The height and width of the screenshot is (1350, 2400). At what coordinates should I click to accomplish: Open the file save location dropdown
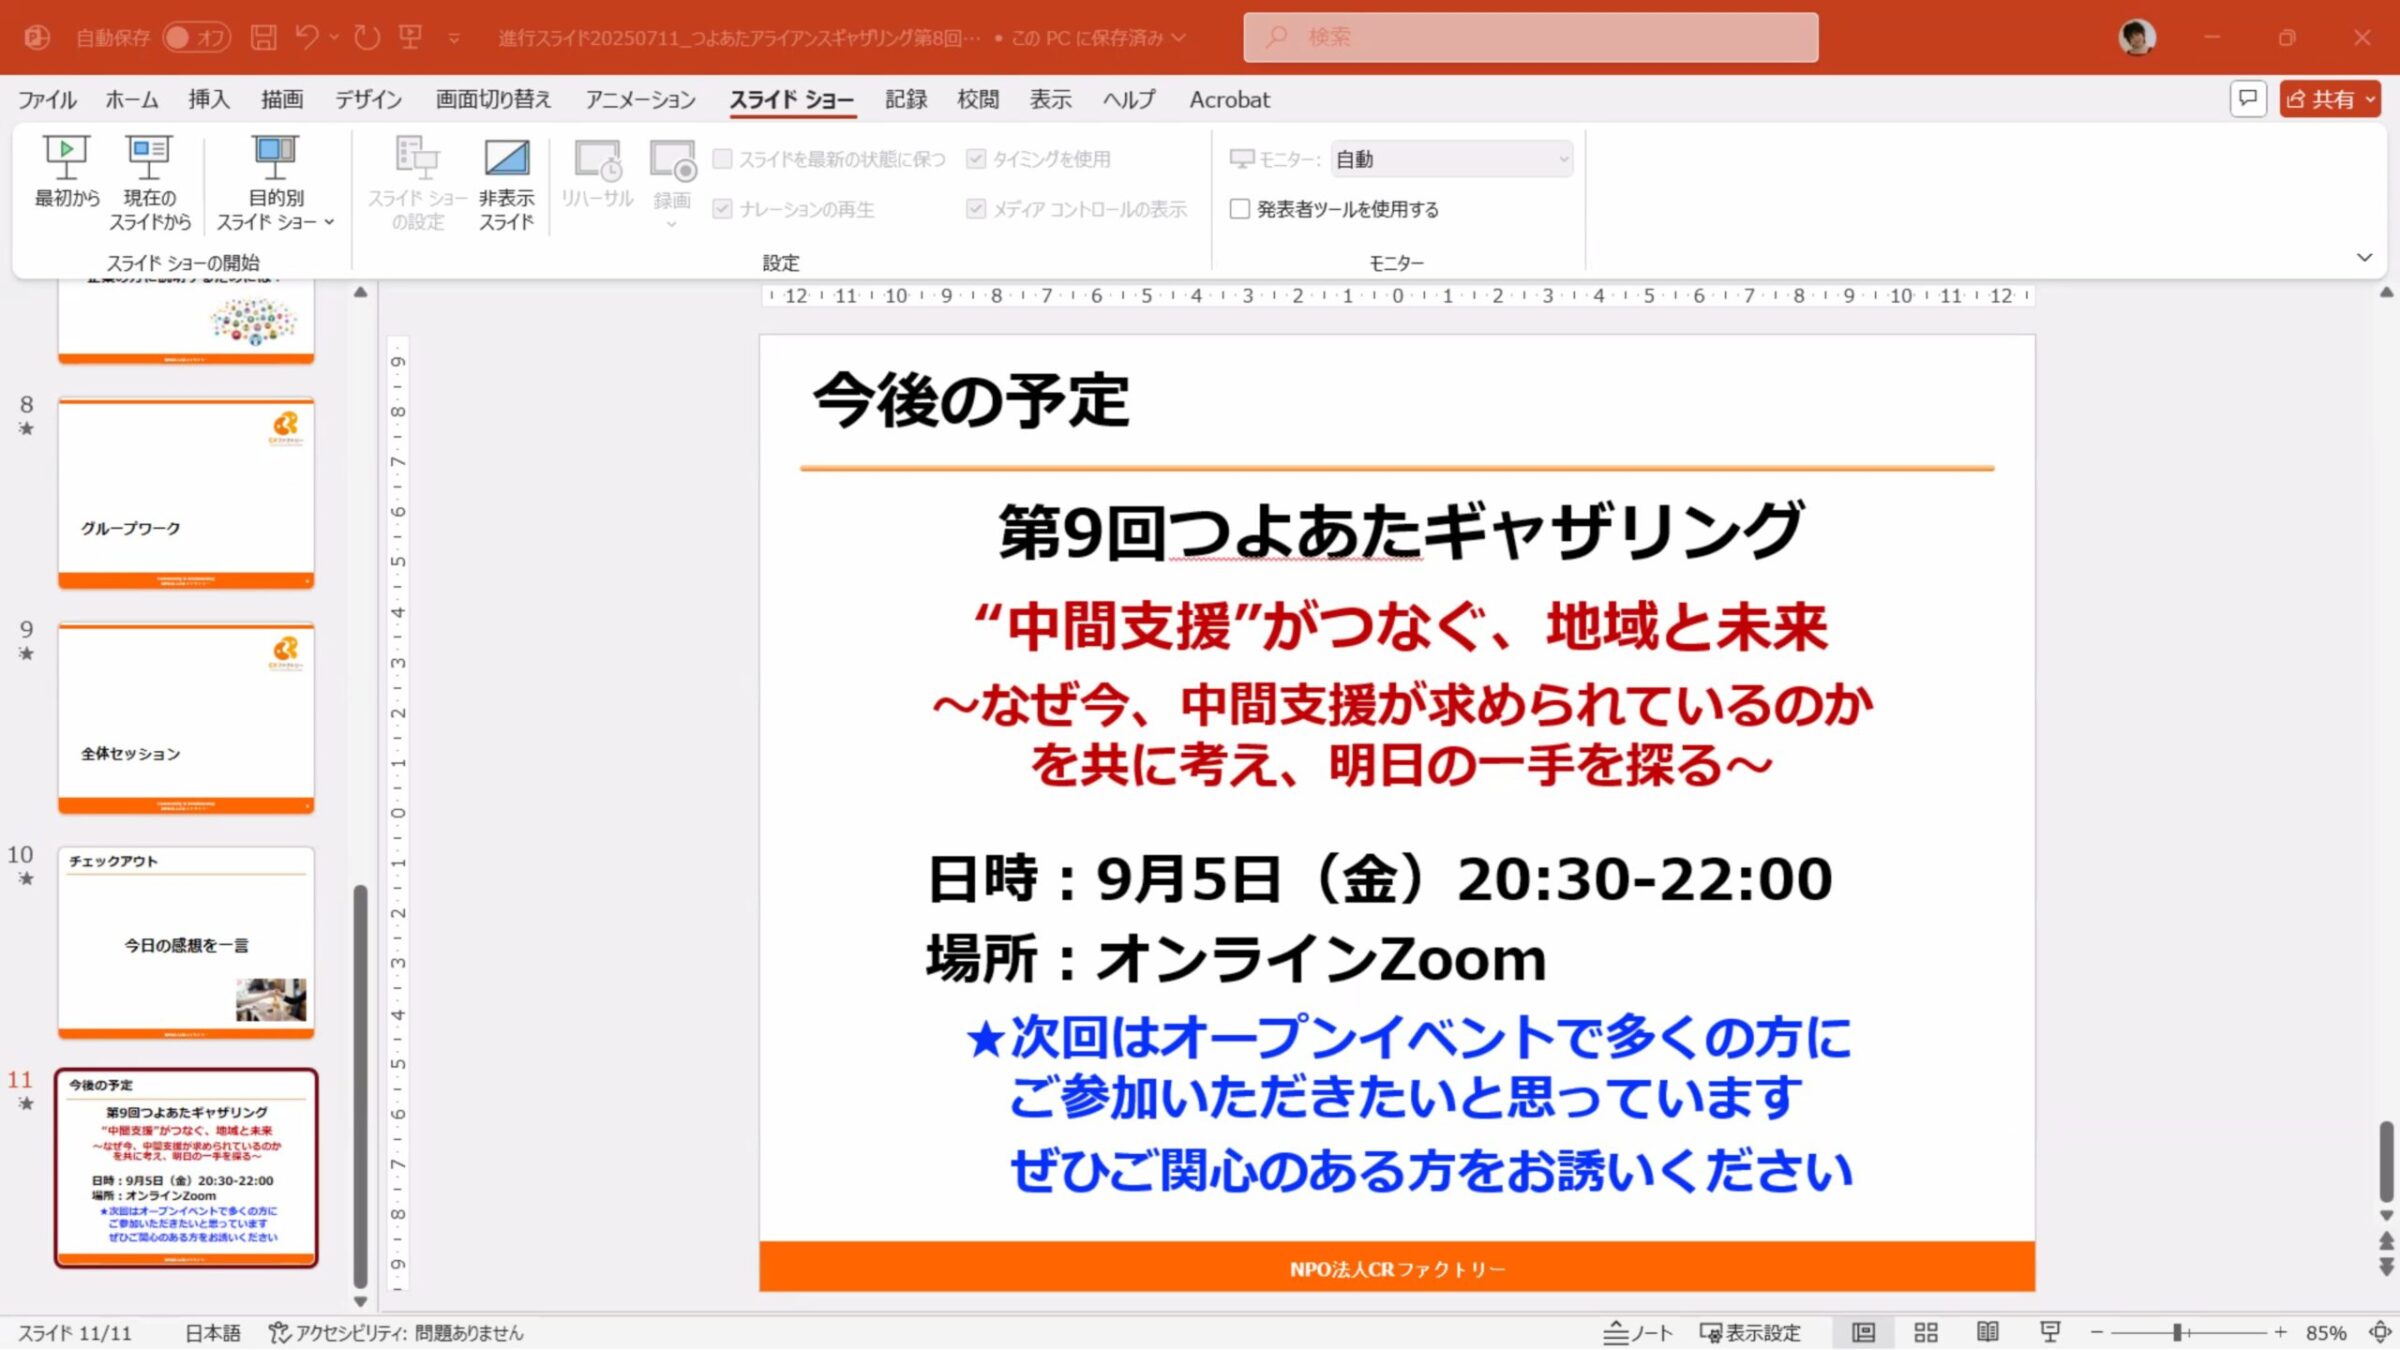click(1179, 38)
